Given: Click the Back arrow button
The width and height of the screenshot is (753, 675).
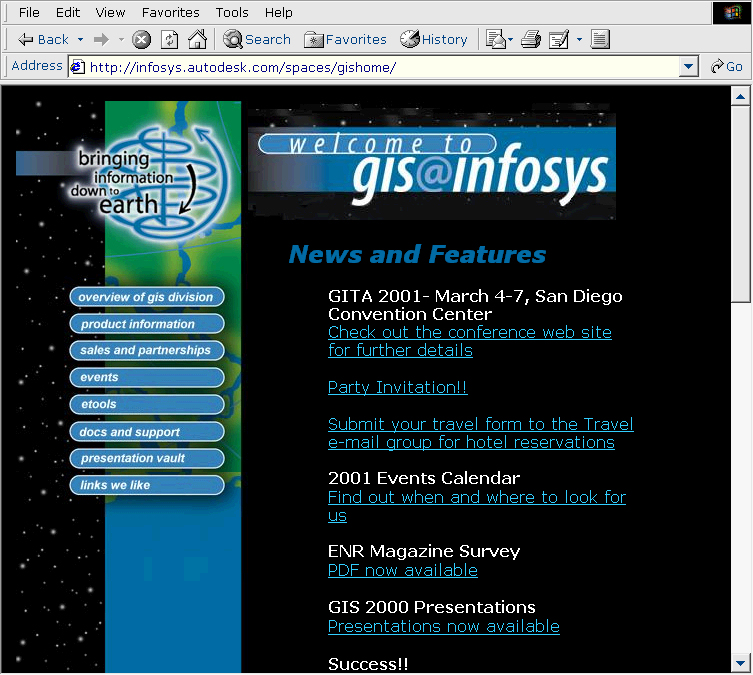Looking at the screenshot, I should [x=43, y=39].
